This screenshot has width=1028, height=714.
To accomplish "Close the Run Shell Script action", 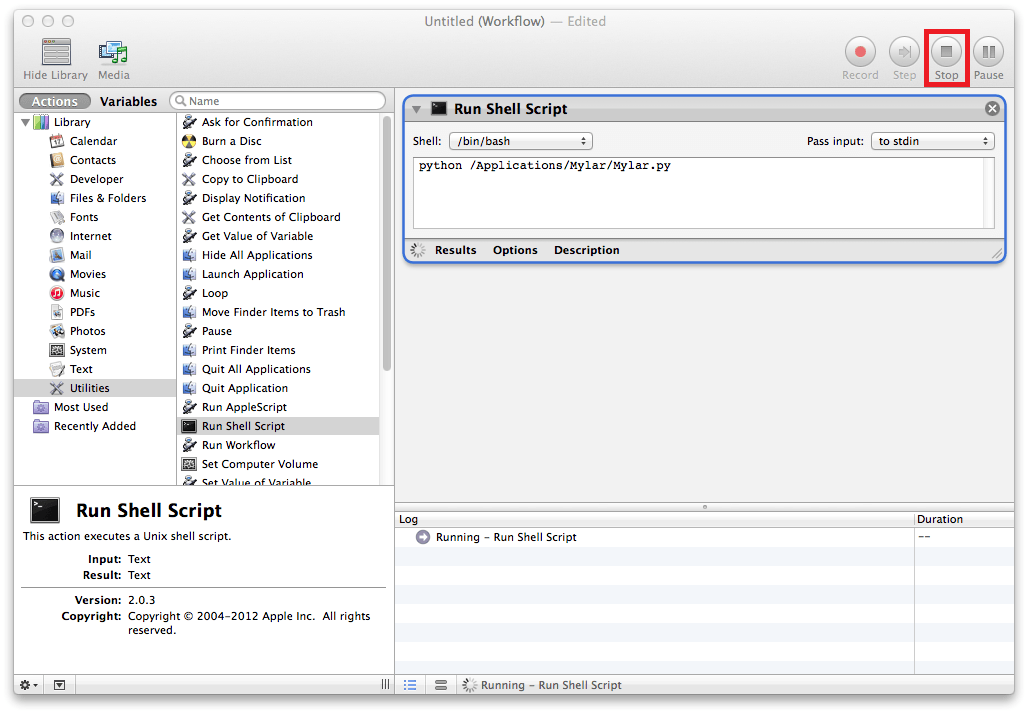I will (x=992, y=109).
